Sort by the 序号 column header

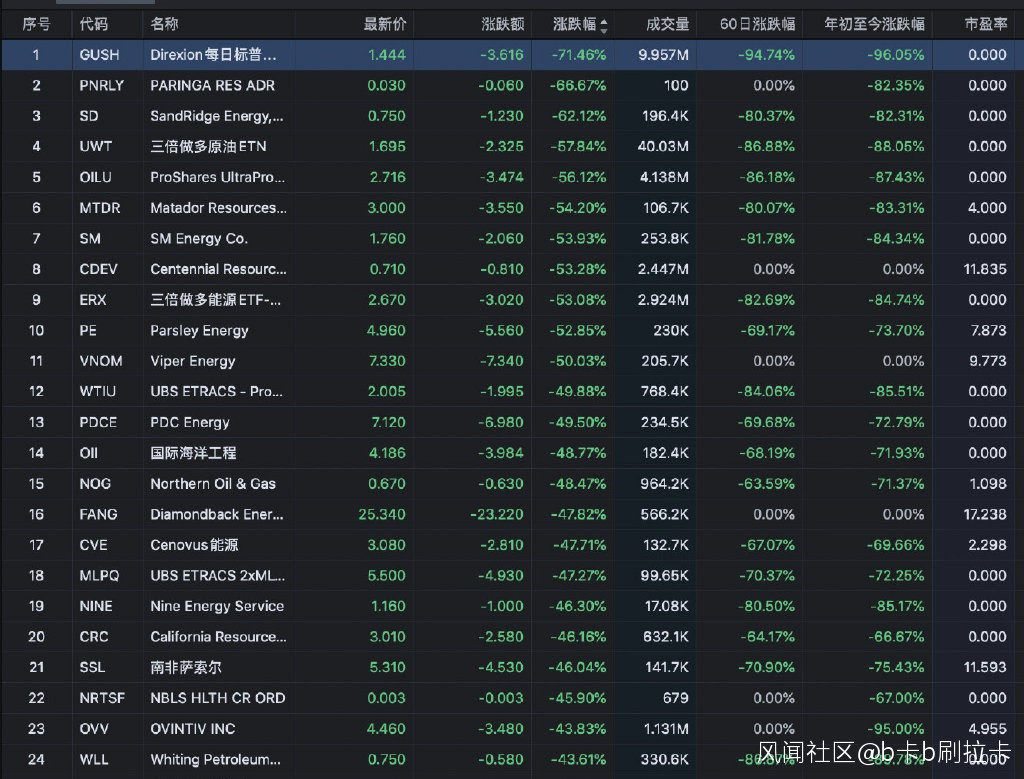(x=36, y=24)
